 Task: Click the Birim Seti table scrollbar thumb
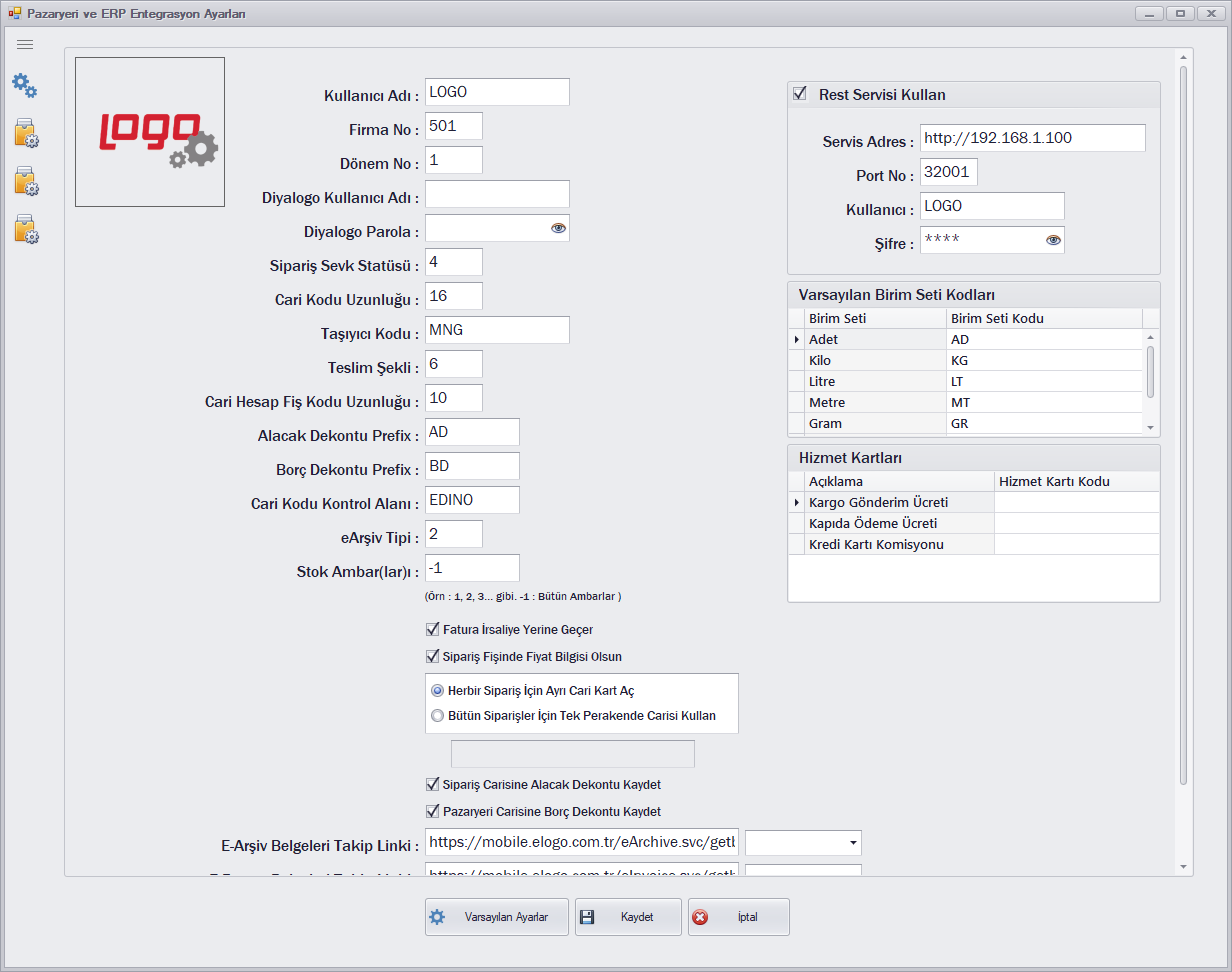coord(1150,372)
